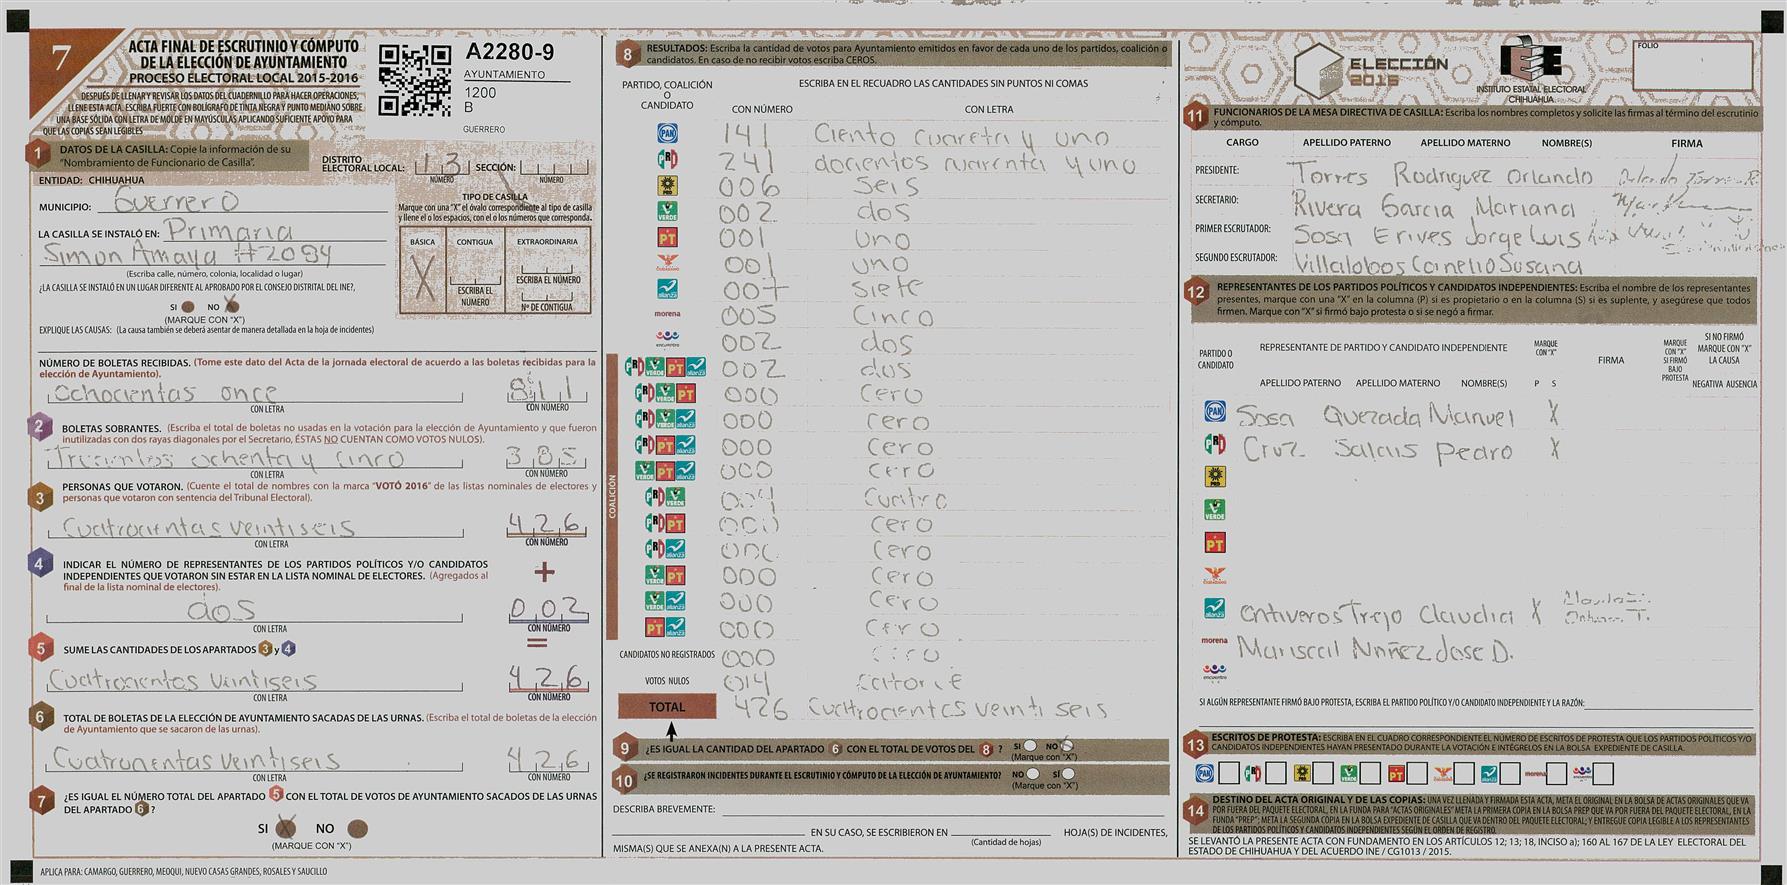Image resolution: width=1787 pixels, height=885 pixels.
Task: Click the Nueva Alianza logo in representatives list
Action: coord(1214,609)
